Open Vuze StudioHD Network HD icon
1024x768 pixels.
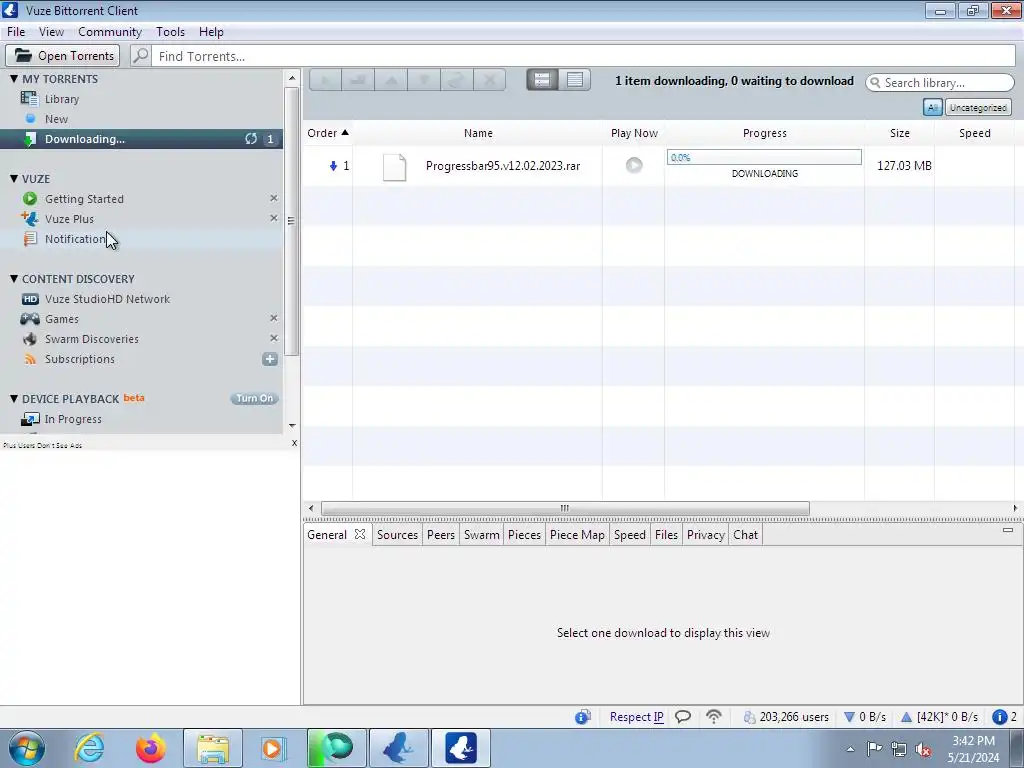pos(30,299)
